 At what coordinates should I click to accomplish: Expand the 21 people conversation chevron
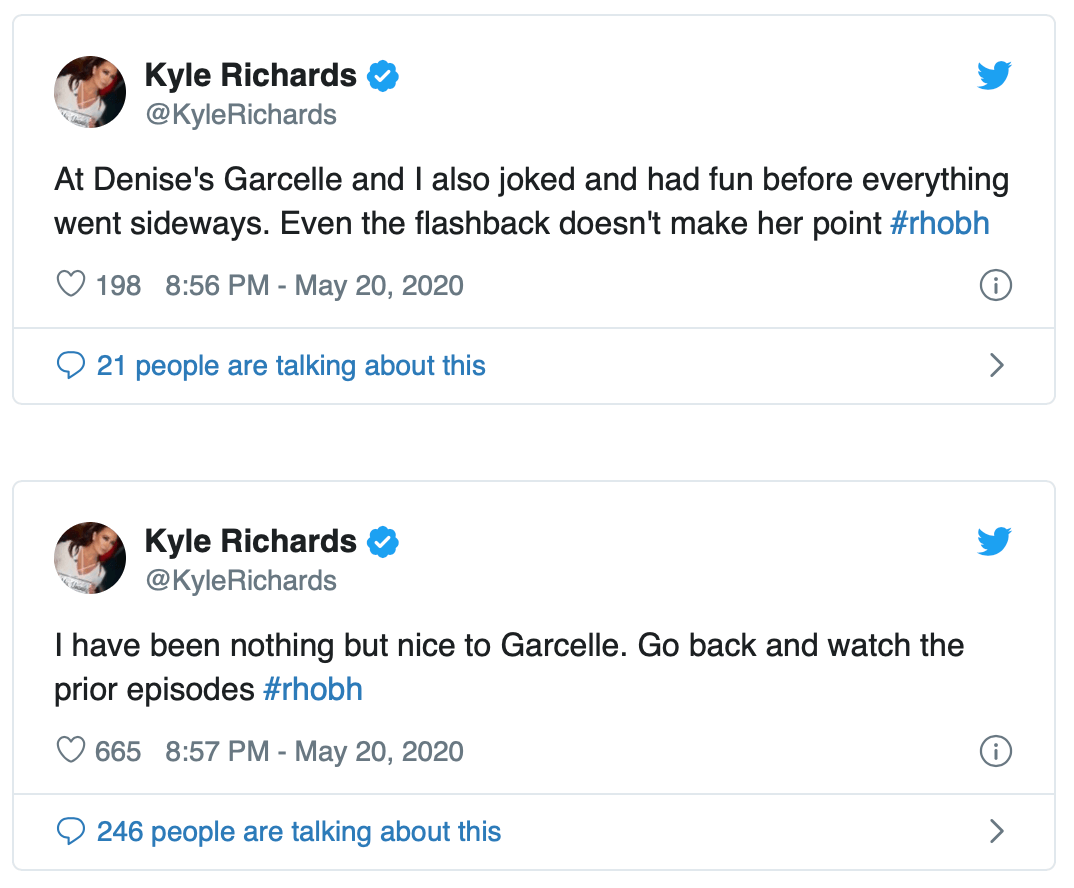click(x=996, y=366)
